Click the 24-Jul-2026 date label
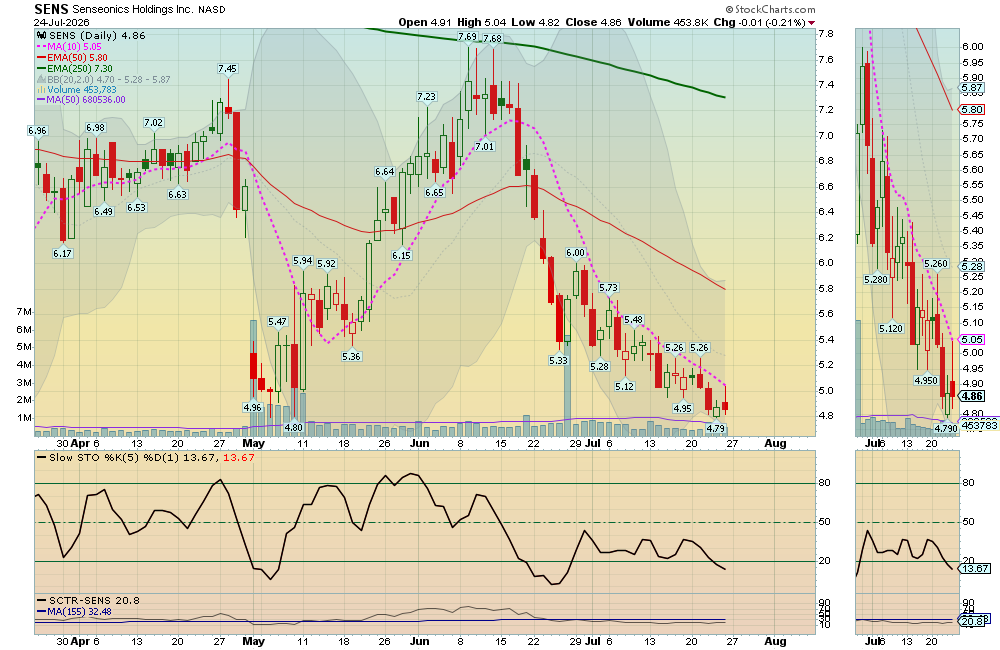This screenshot has height=650, width=1000. click(62, 22)
